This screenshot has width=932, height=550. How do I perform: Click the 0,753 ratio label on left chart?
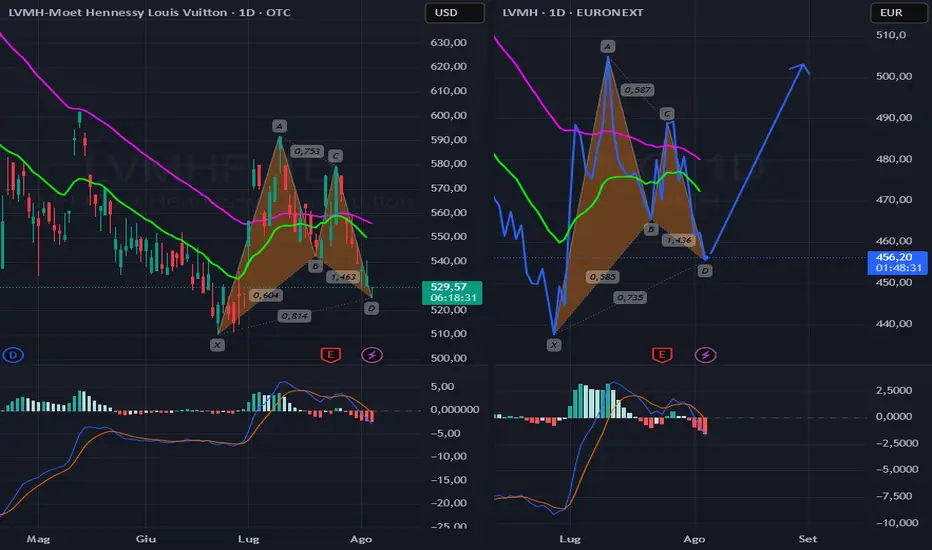tap(307, 151)
